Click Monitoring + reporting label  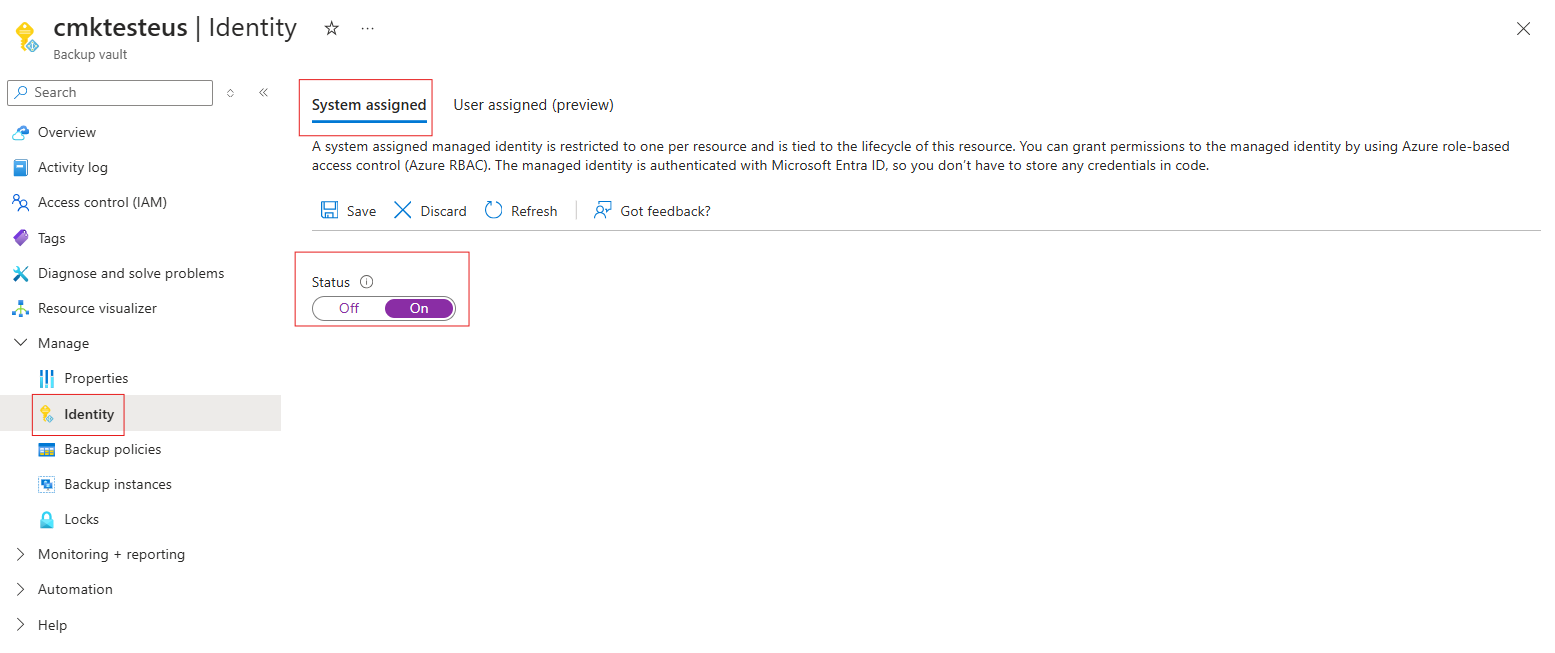tap(111, 554)
